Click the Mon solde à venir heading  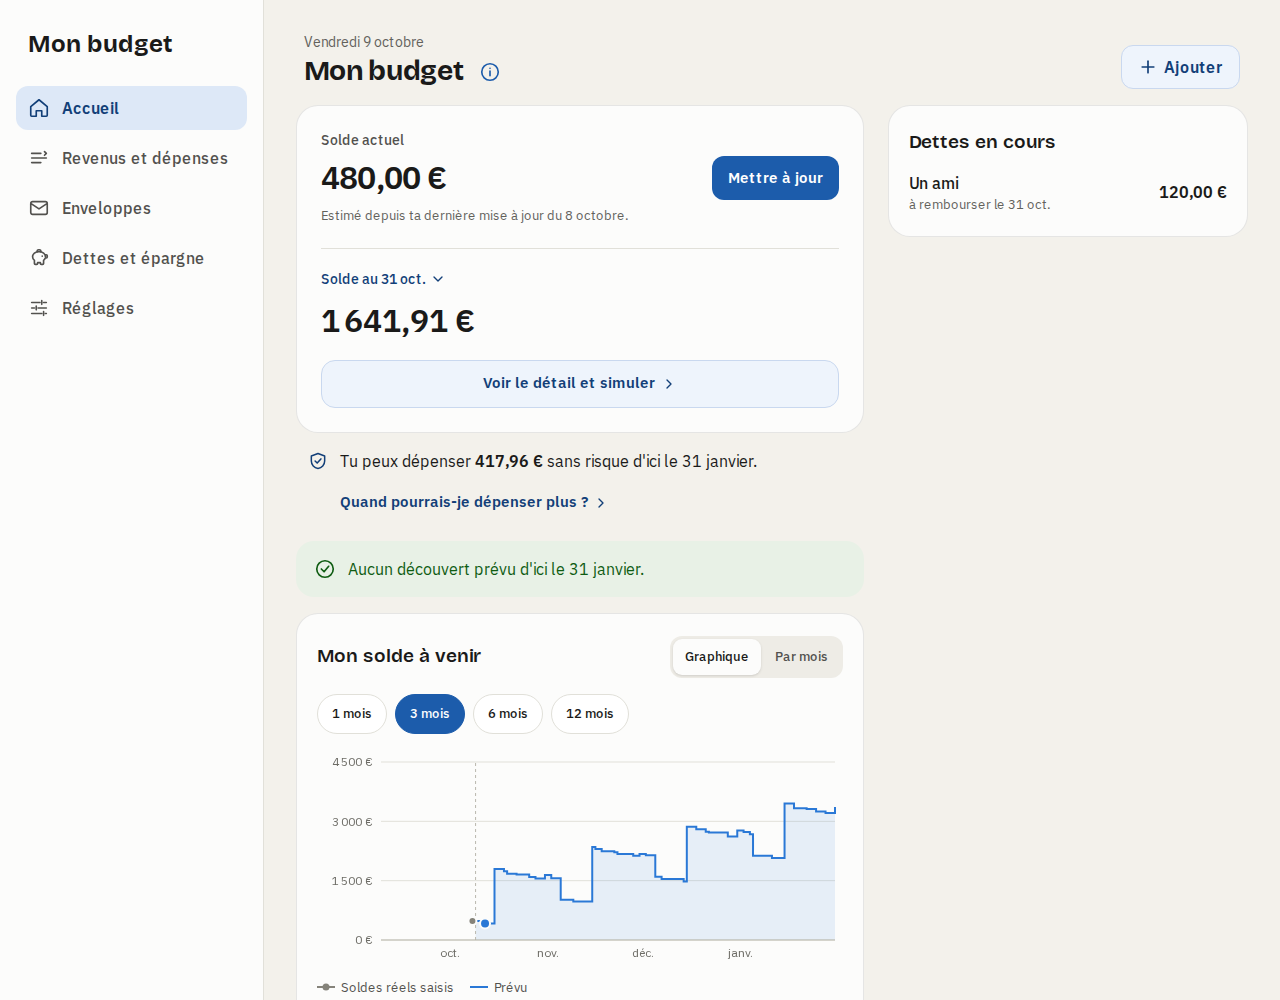[399, 656]
